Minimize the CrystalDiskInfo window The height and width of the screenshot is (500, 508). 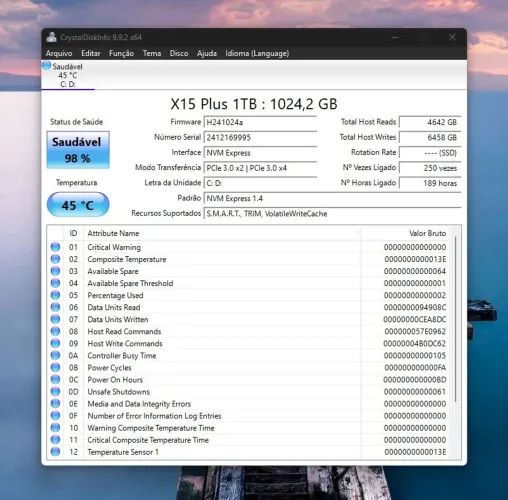(x=395, y=37)
